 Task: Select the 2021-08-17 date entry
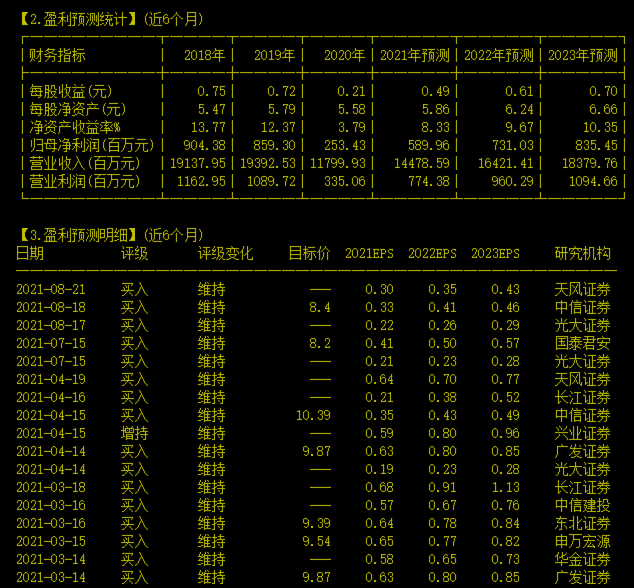[x=51, y=326]
